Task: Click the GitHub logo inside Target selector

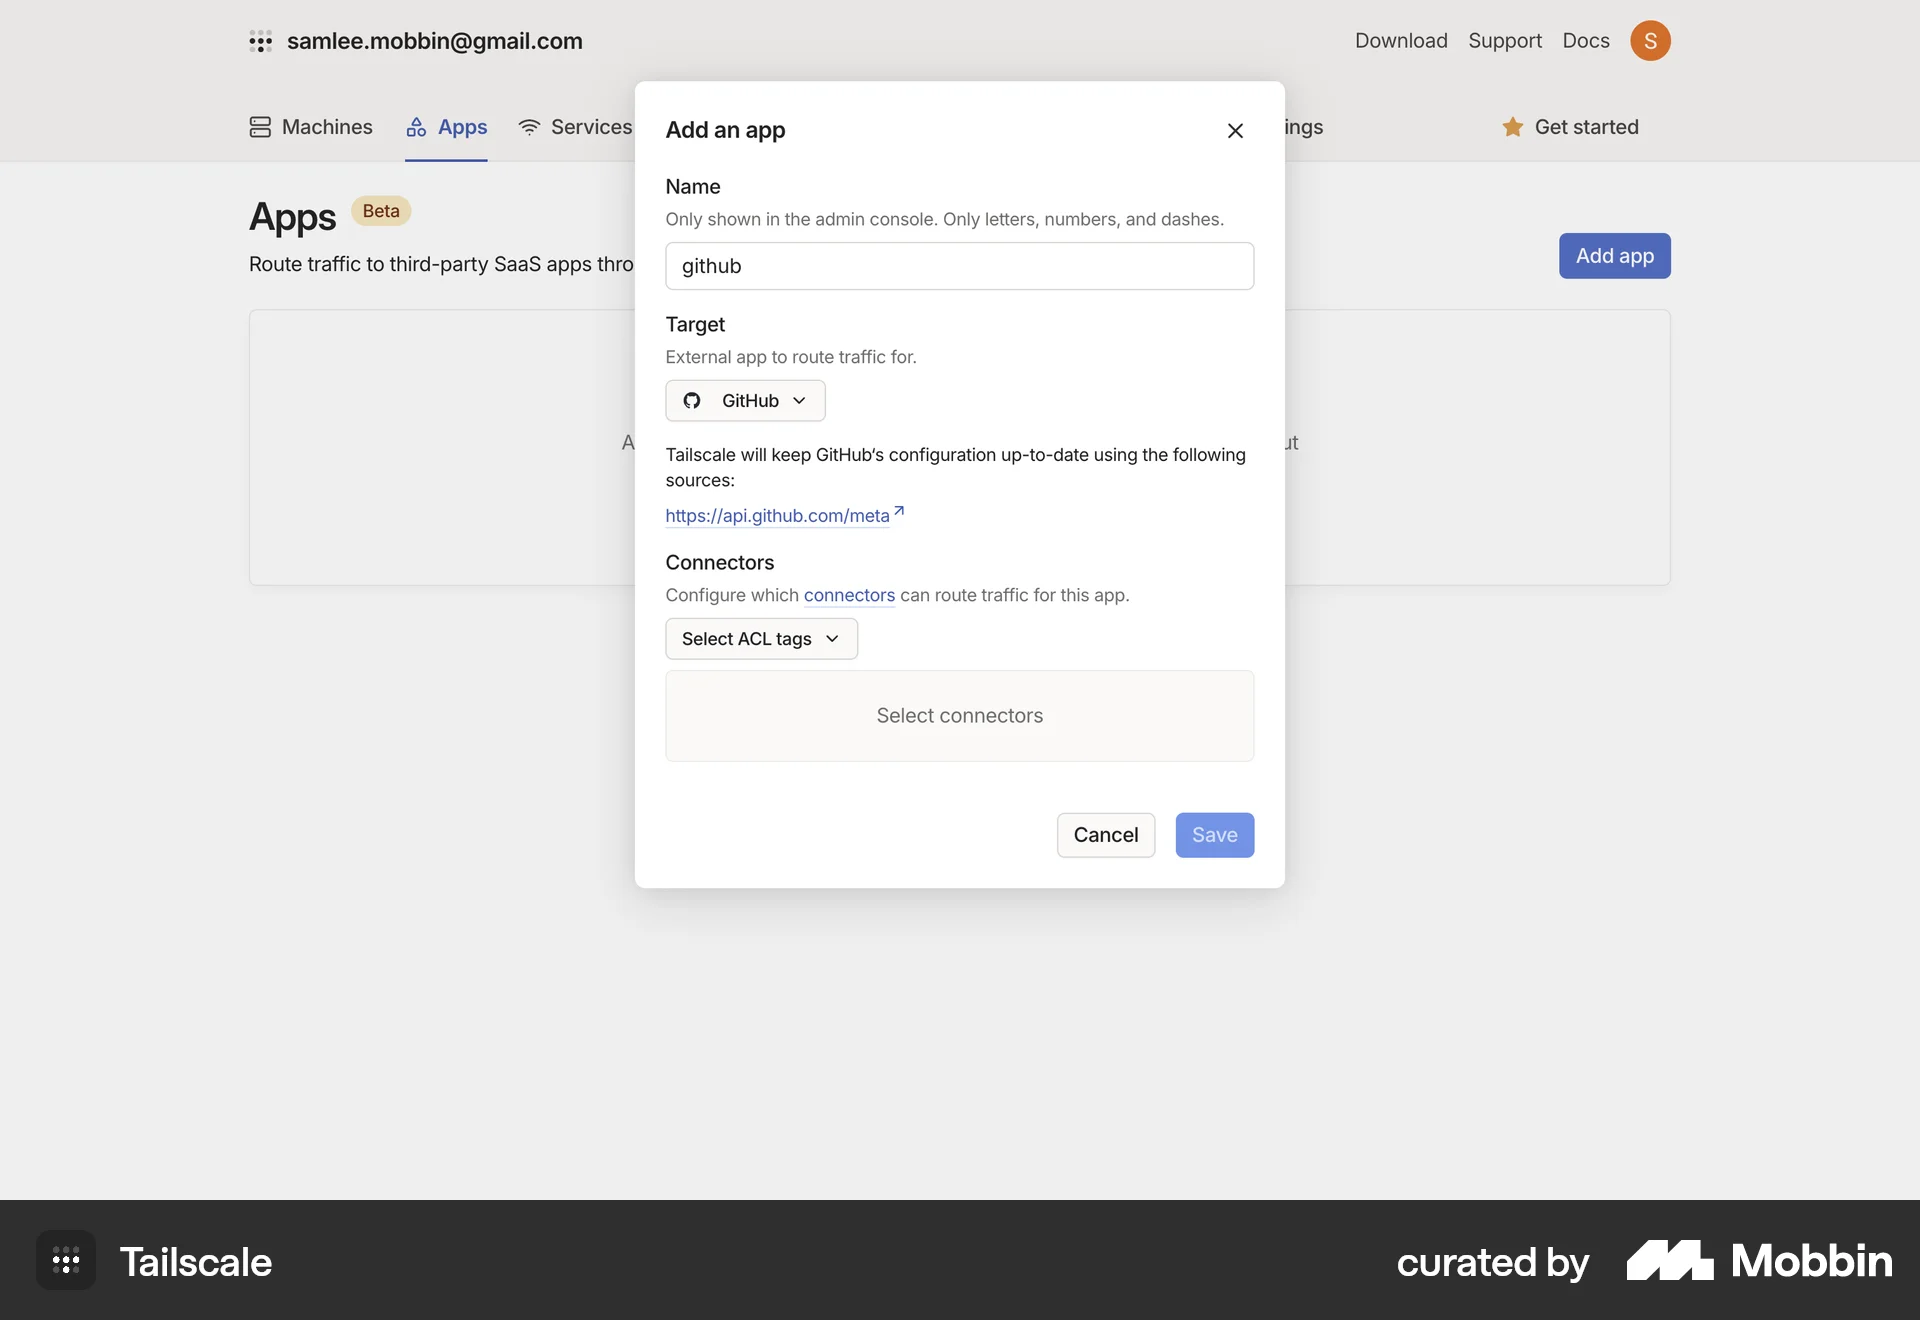Action: (691, 400)
